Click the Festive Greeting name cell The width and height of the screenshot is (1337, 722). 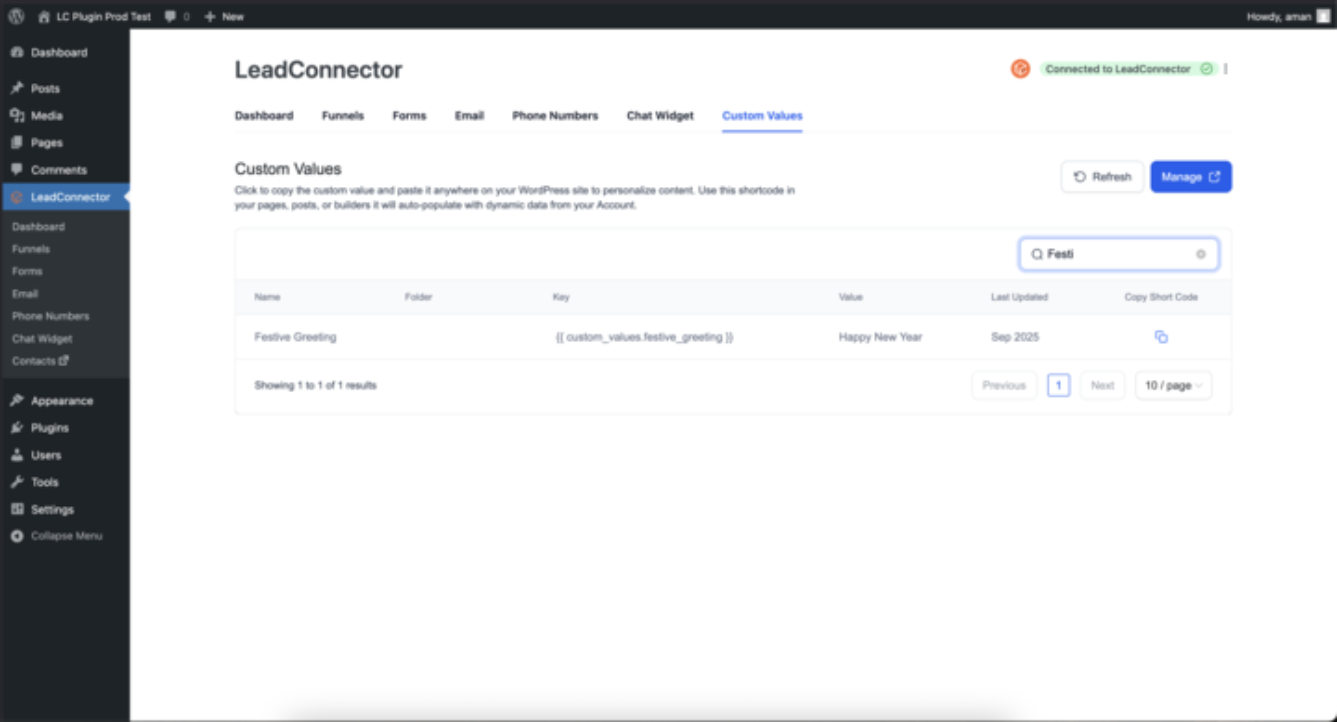pyautogui.click(x=295, y=337)
